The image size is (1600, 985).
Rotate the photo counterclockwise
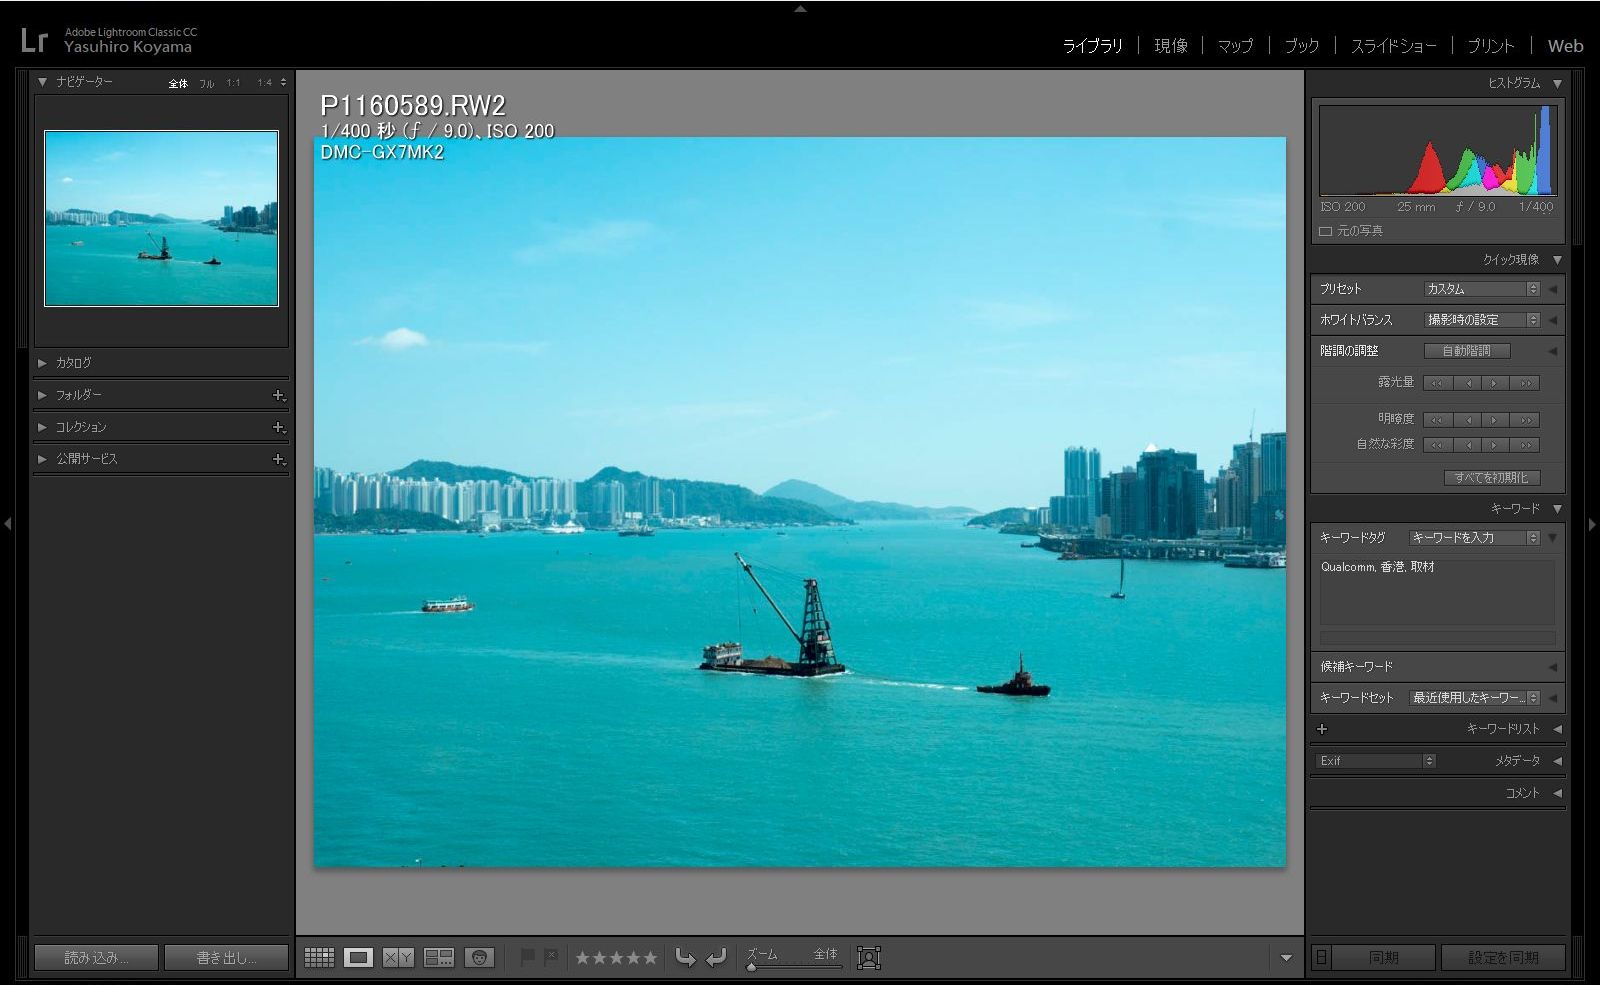coord(685,957)
